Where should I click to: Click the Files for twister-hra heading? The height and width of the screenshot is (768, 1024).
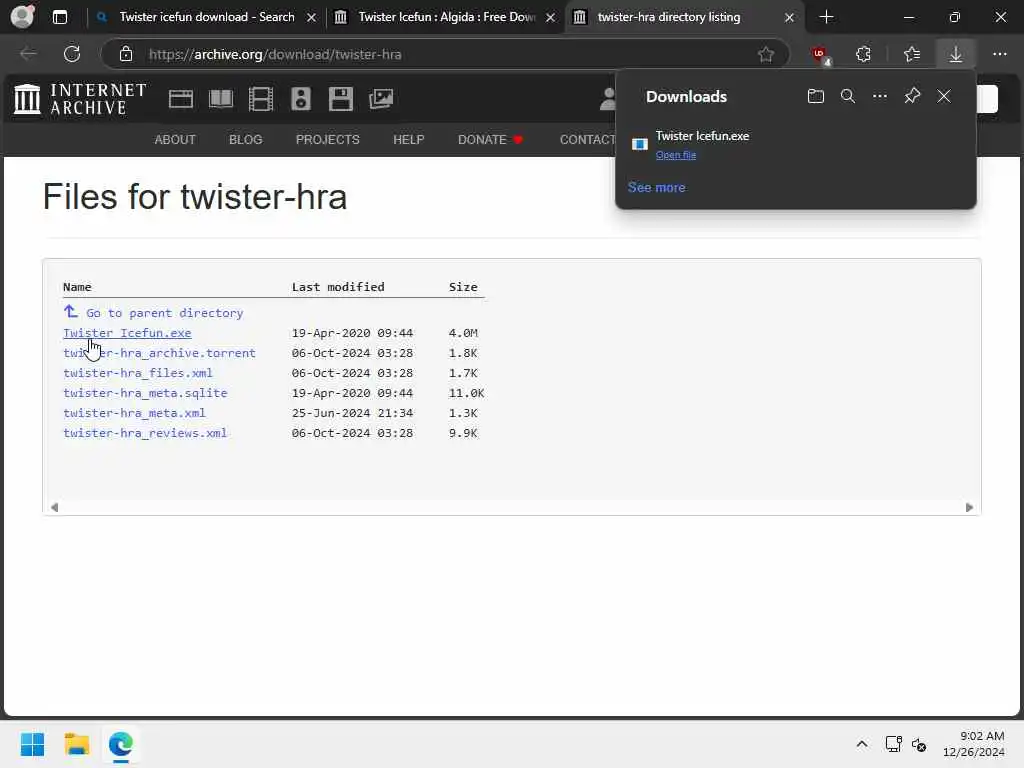(x=195, y=197)
